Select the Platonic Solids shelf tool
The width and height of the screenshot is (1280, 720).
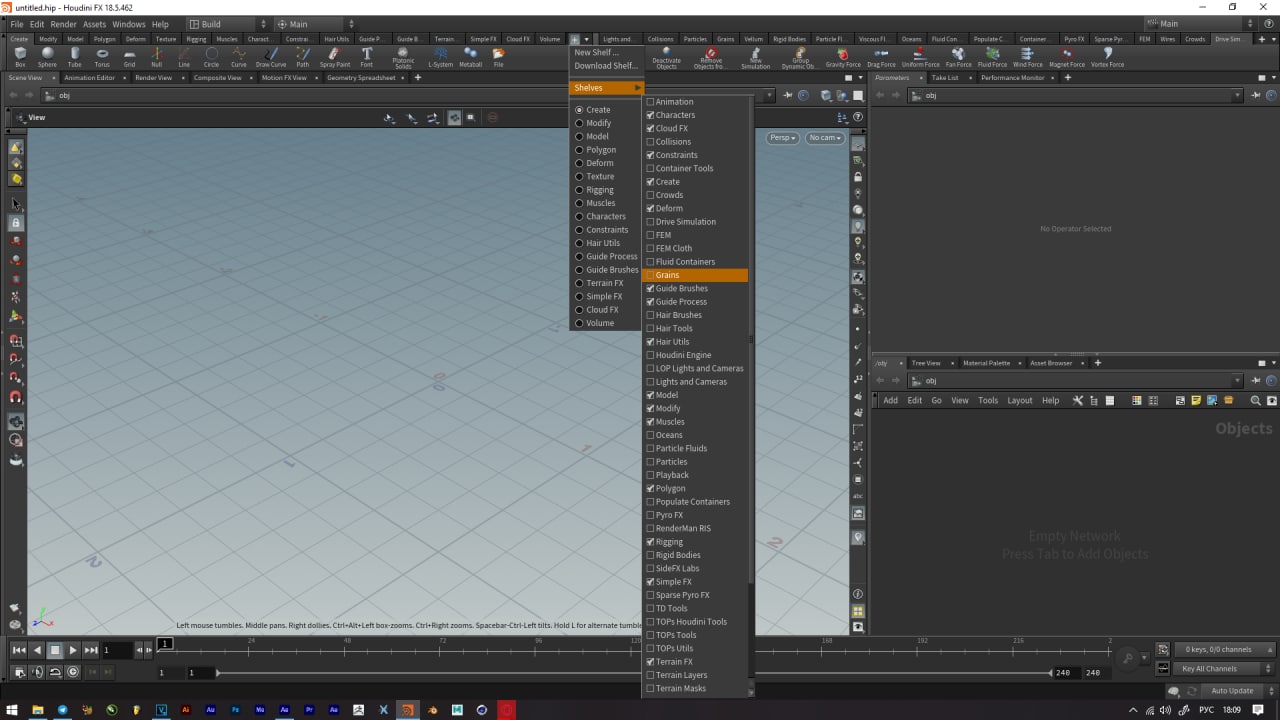pos(403,58)
